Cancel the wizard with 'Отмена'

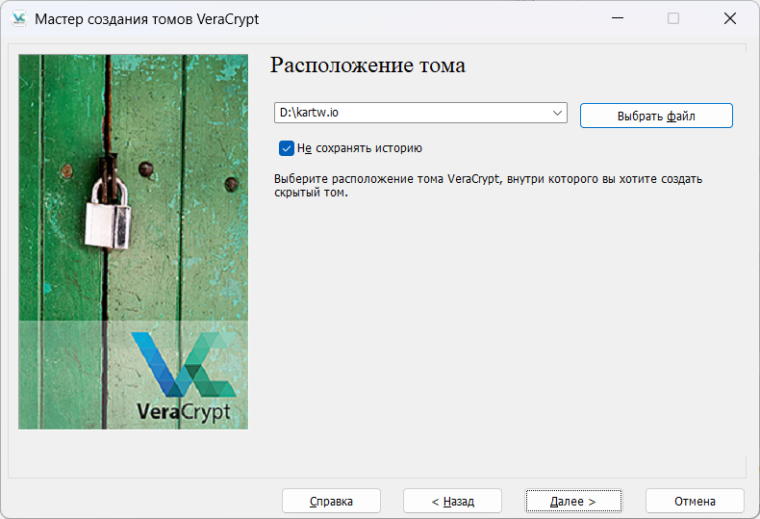click(694, 501)
